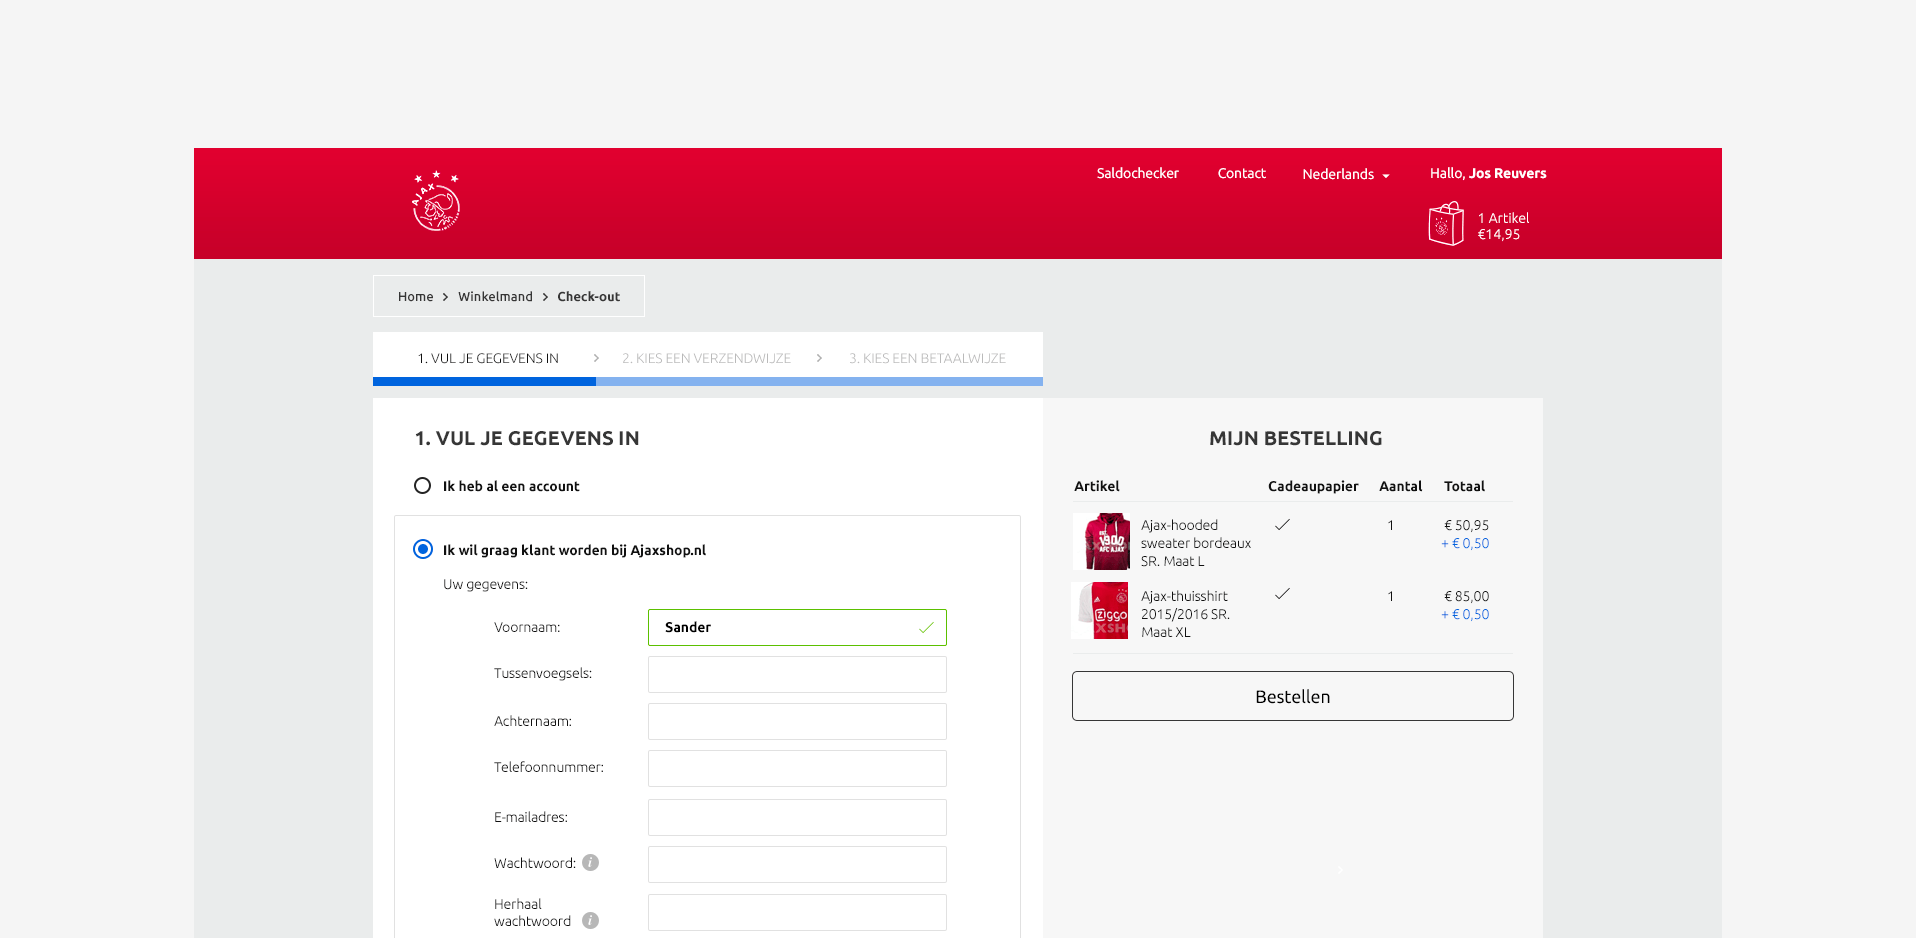1916x938 pixels.
Task: Expand the Nederlands language dropdown
Action: tap(1345, 174)
